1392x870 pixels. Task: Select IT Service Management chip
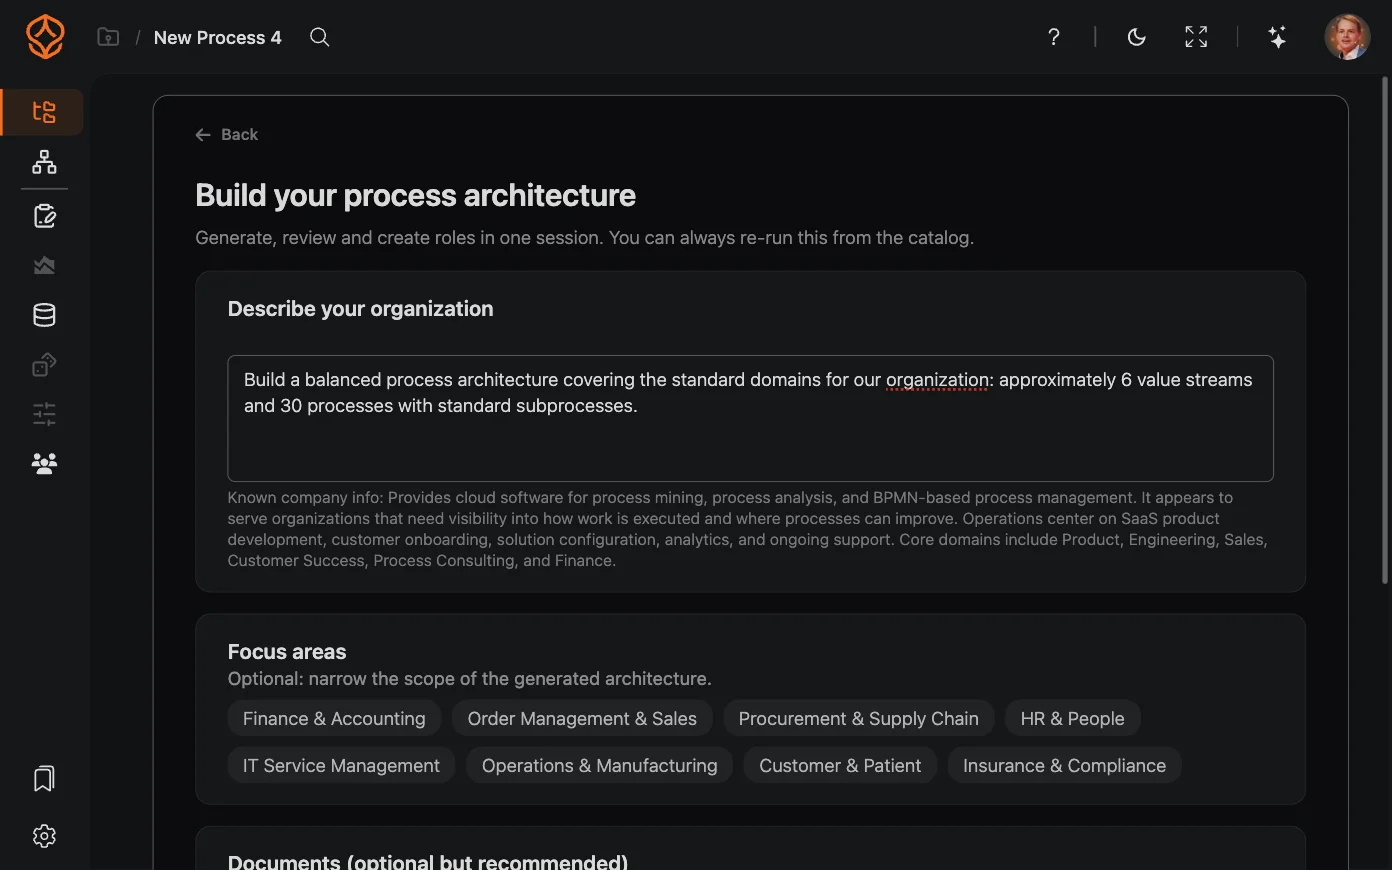pyautogui.click(x=341, y=766)
